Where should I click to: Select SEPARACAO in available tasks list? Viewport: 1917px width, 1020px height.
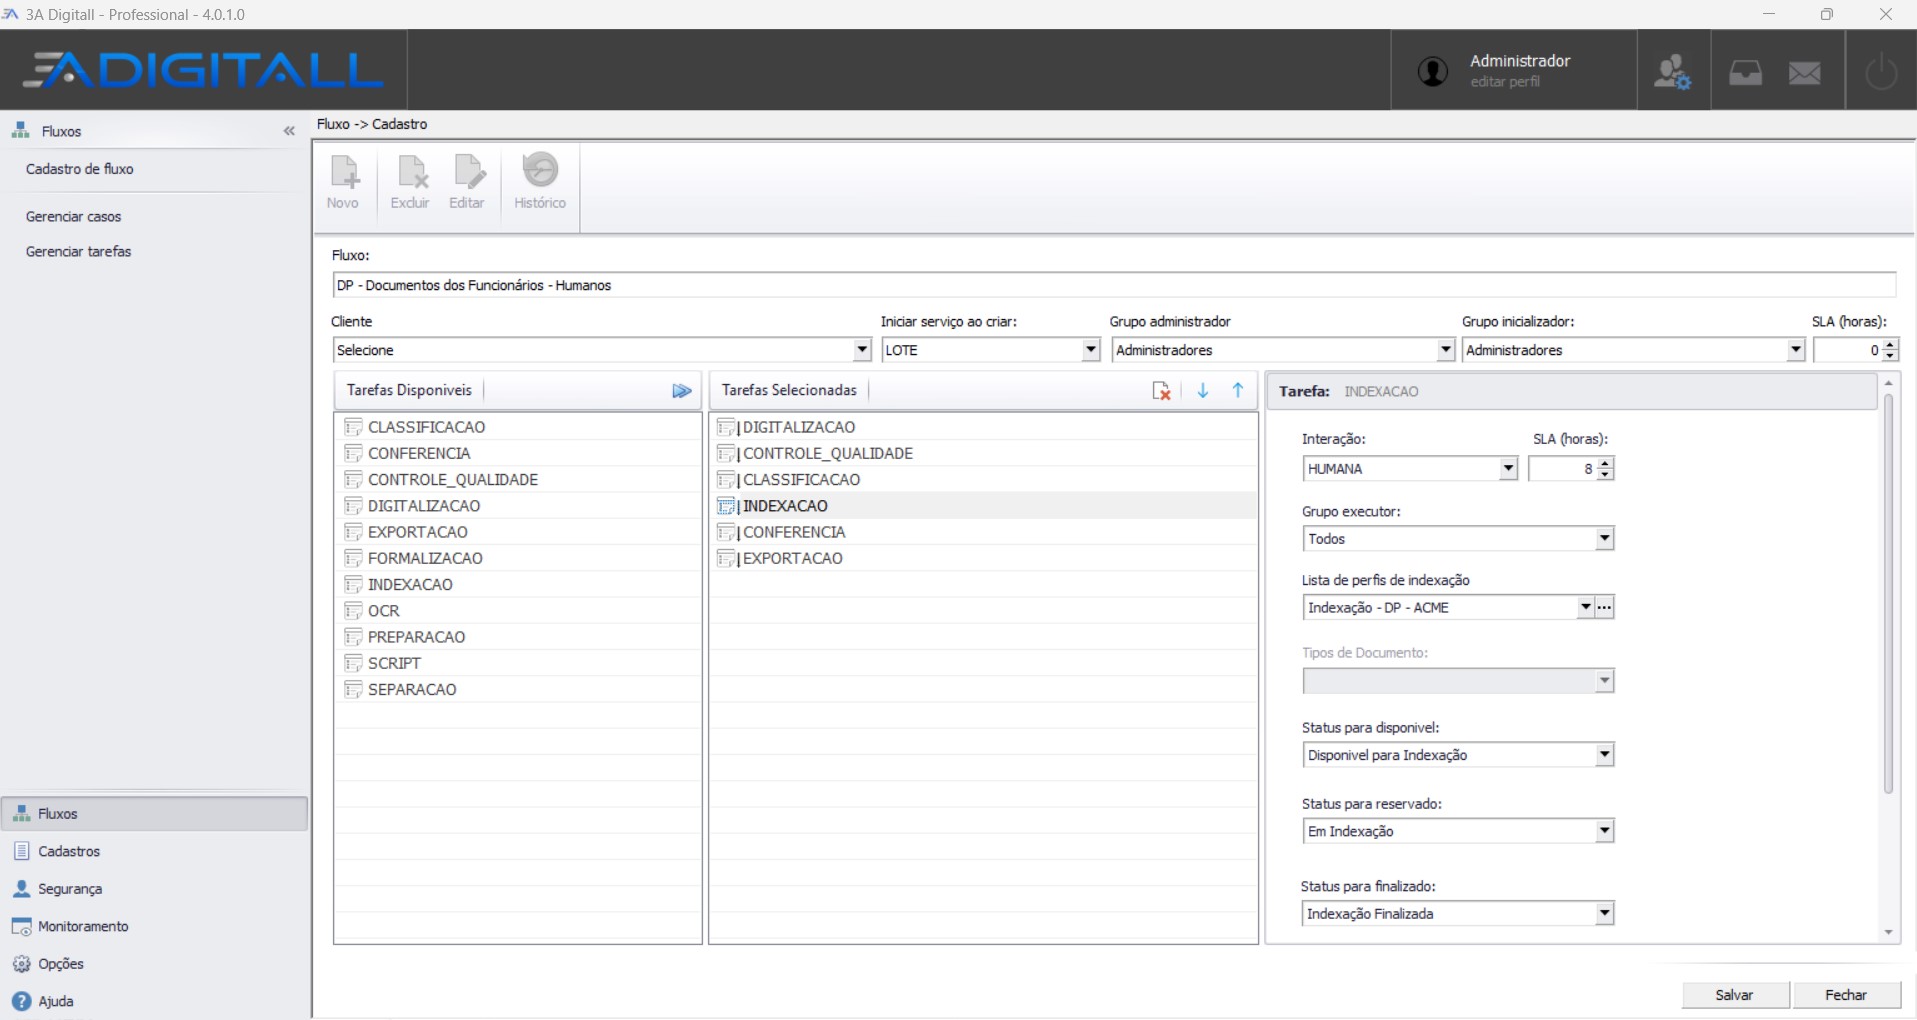click(x=518, y=689)
